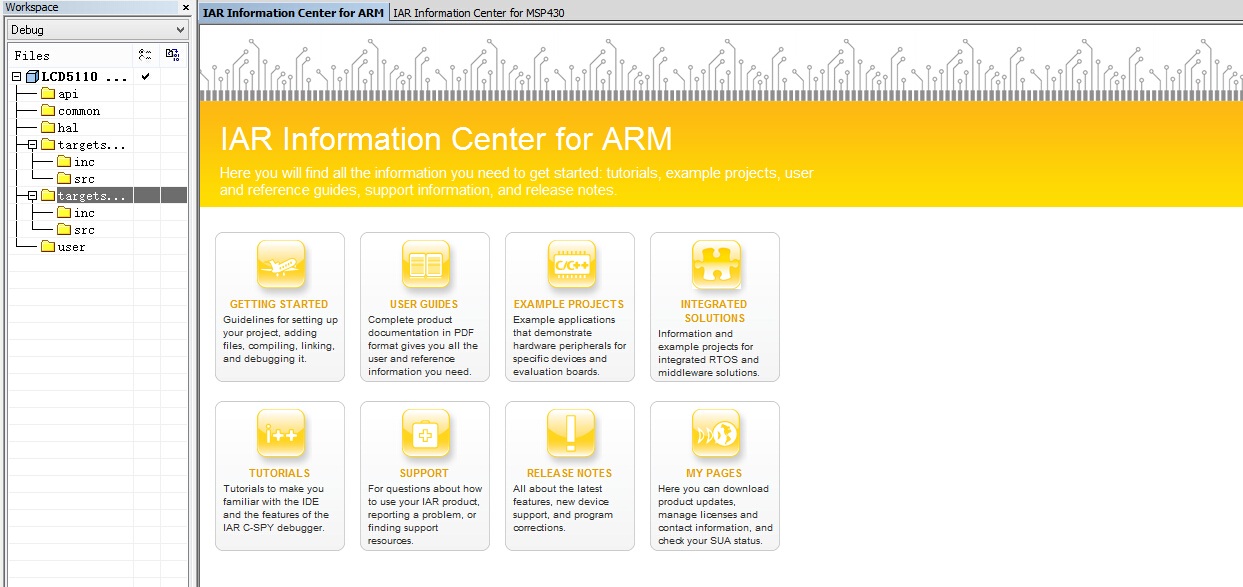Click the first icon column header beside Files
The width and height of the screenshot is (1243, 587).
point(146,55)
